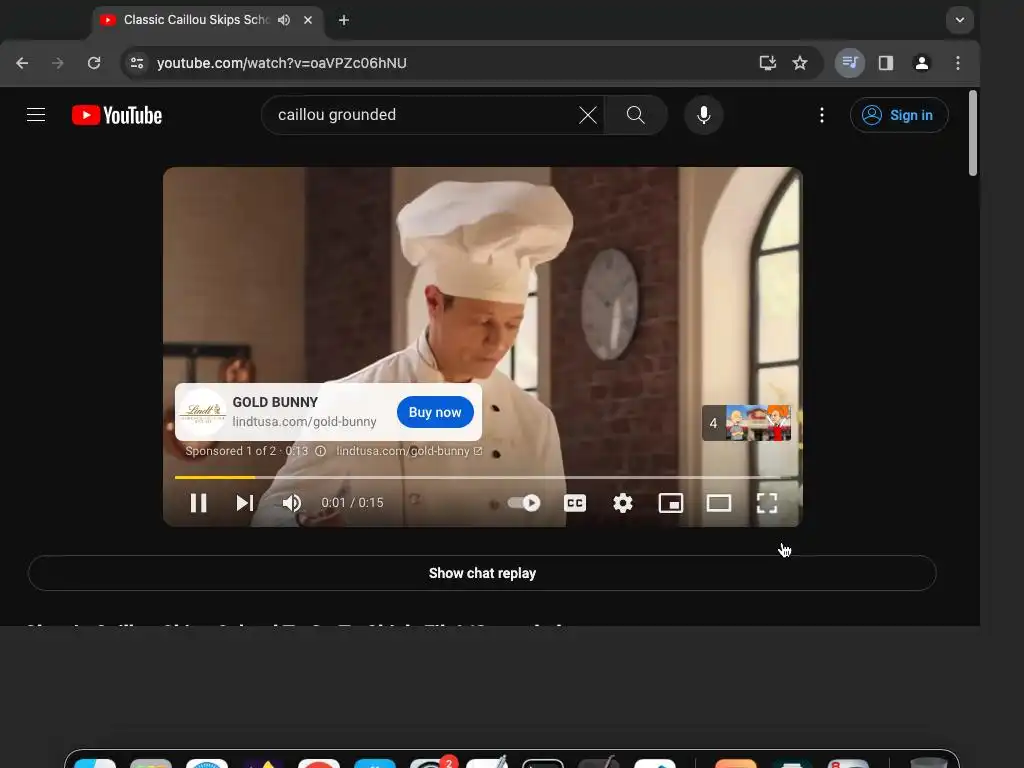
Task: View site information icon in address bar
Action: (136, 63)
